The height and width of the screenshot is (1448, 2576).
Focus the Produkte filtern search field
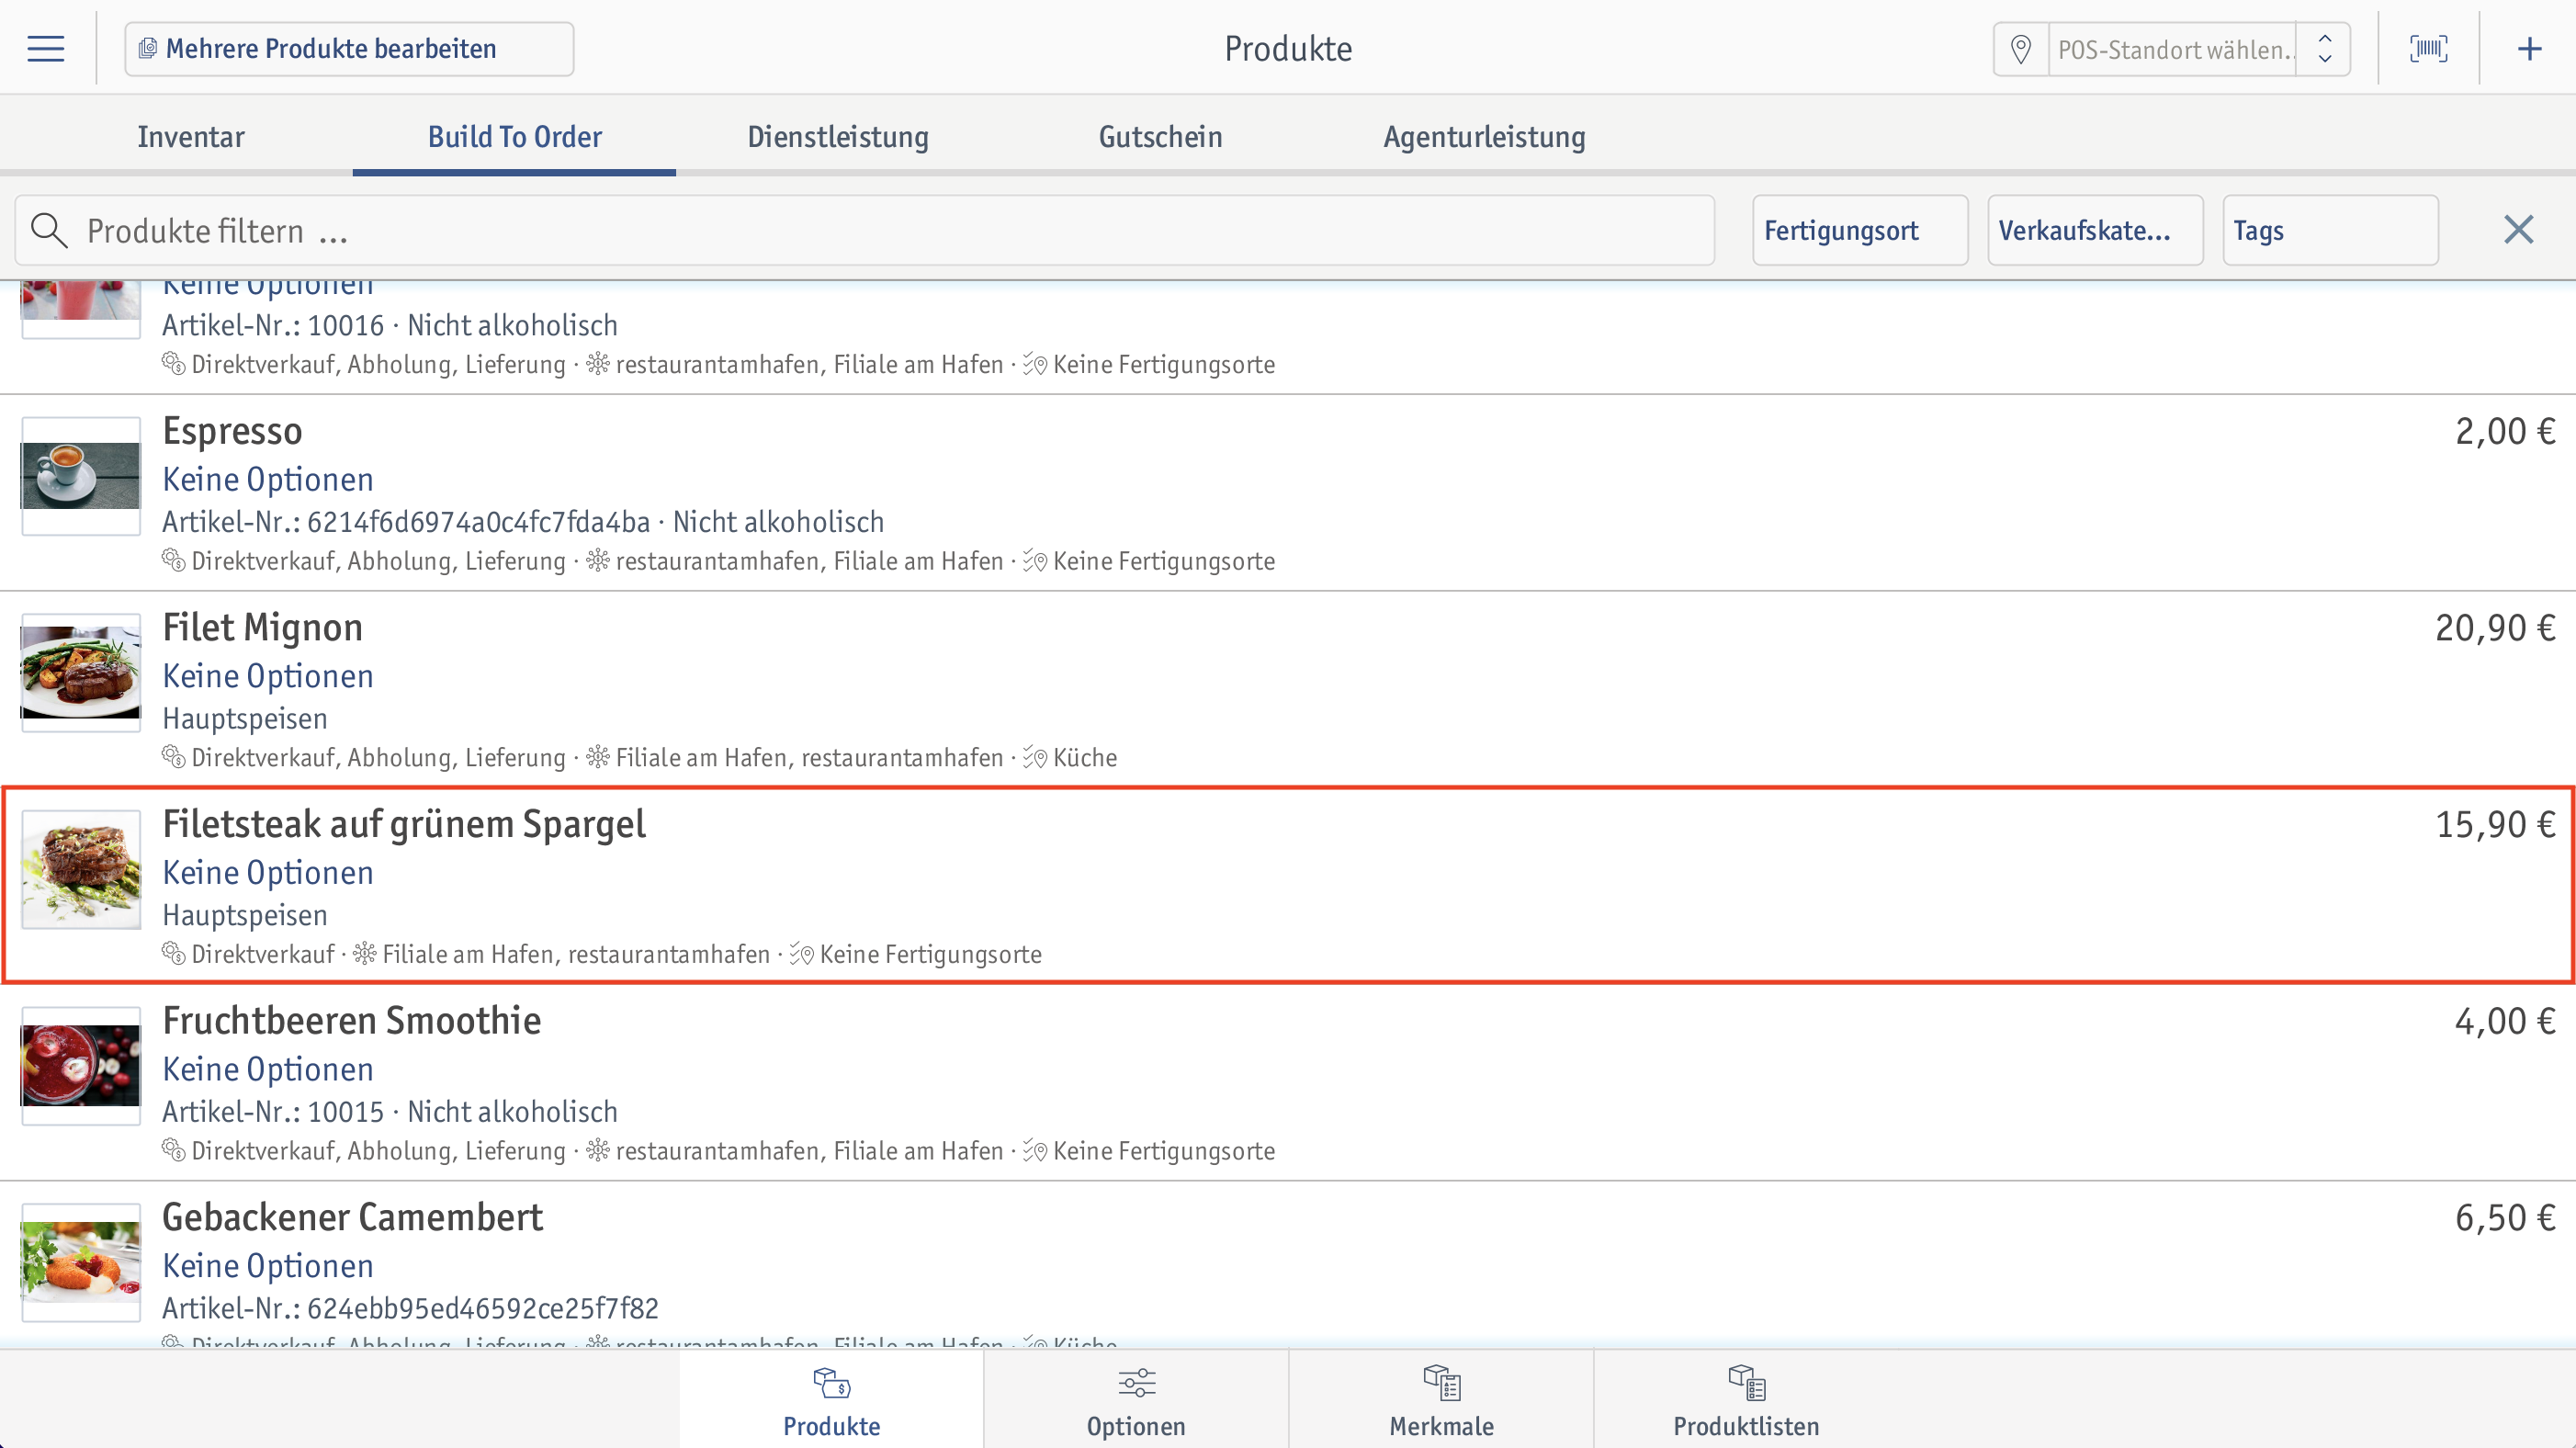(x=865, y=230)
